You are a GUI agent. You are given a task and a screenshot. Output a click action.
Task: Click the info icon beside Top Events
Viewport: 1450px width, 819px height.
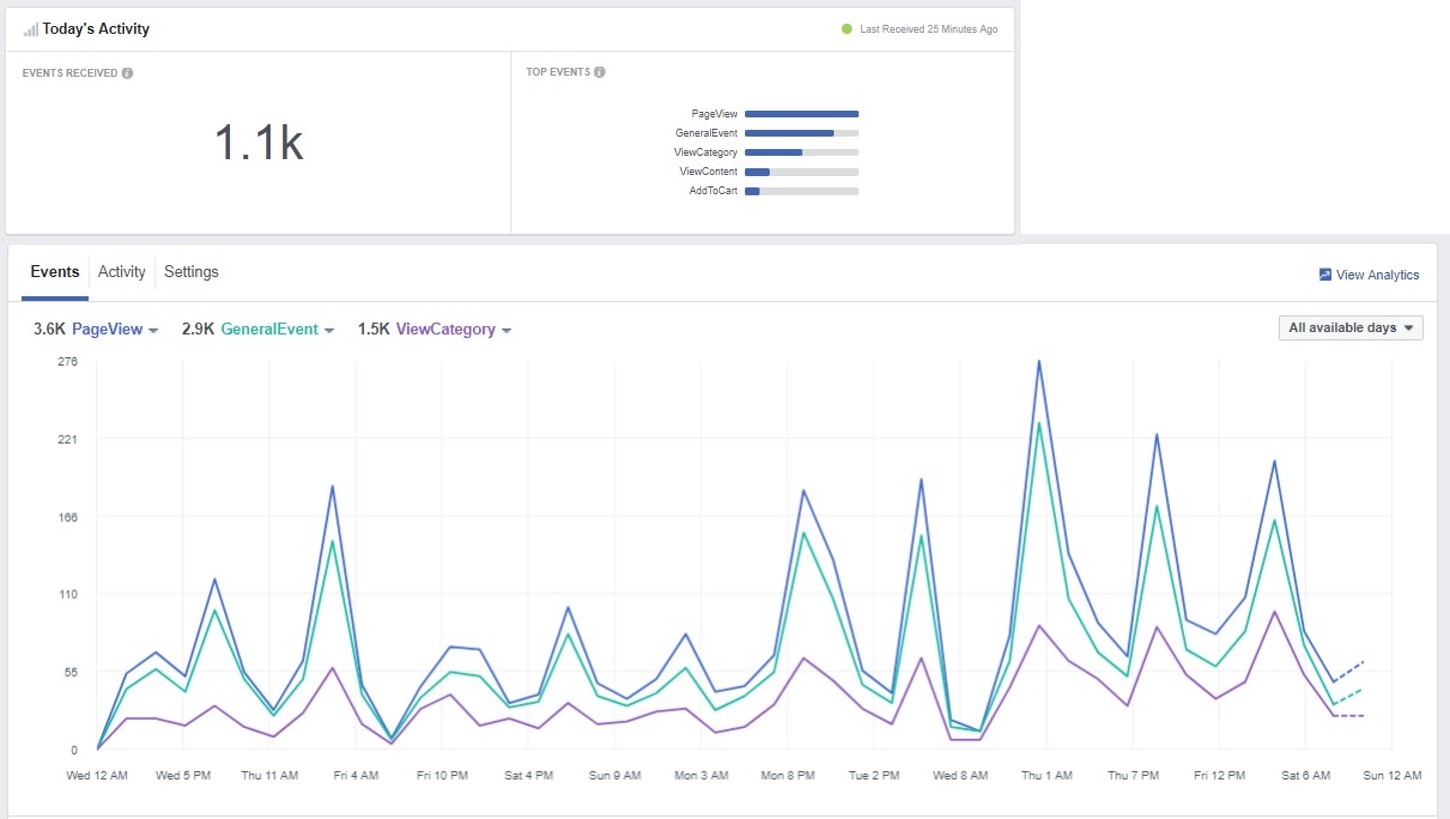pyautogui.click(x=599, y=72)
